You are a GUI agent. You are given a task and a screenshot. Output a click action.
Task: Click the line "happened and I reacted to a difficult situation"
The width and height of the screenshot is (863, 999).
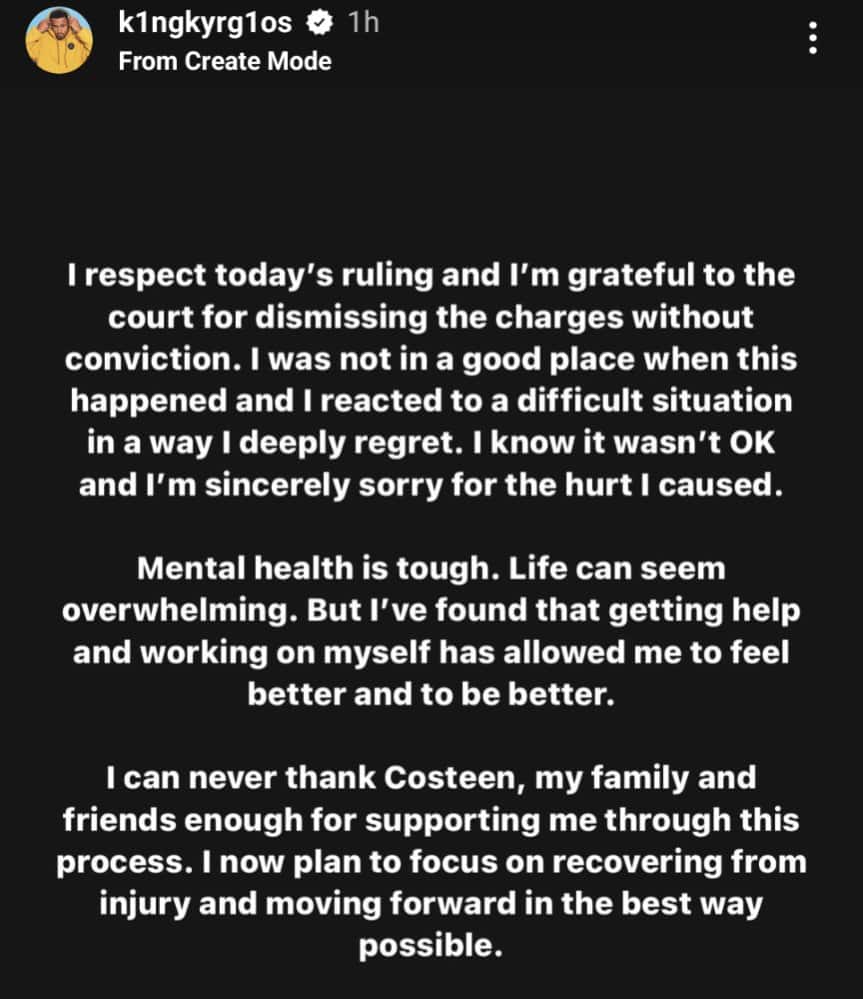(429, 401)
